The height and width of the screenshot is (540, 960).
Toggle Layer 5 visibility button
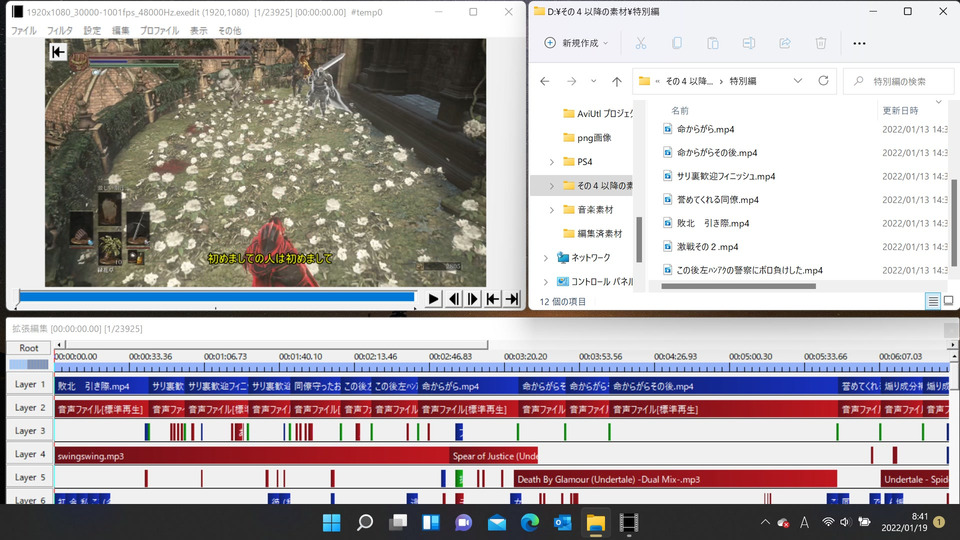coord(30,478)
